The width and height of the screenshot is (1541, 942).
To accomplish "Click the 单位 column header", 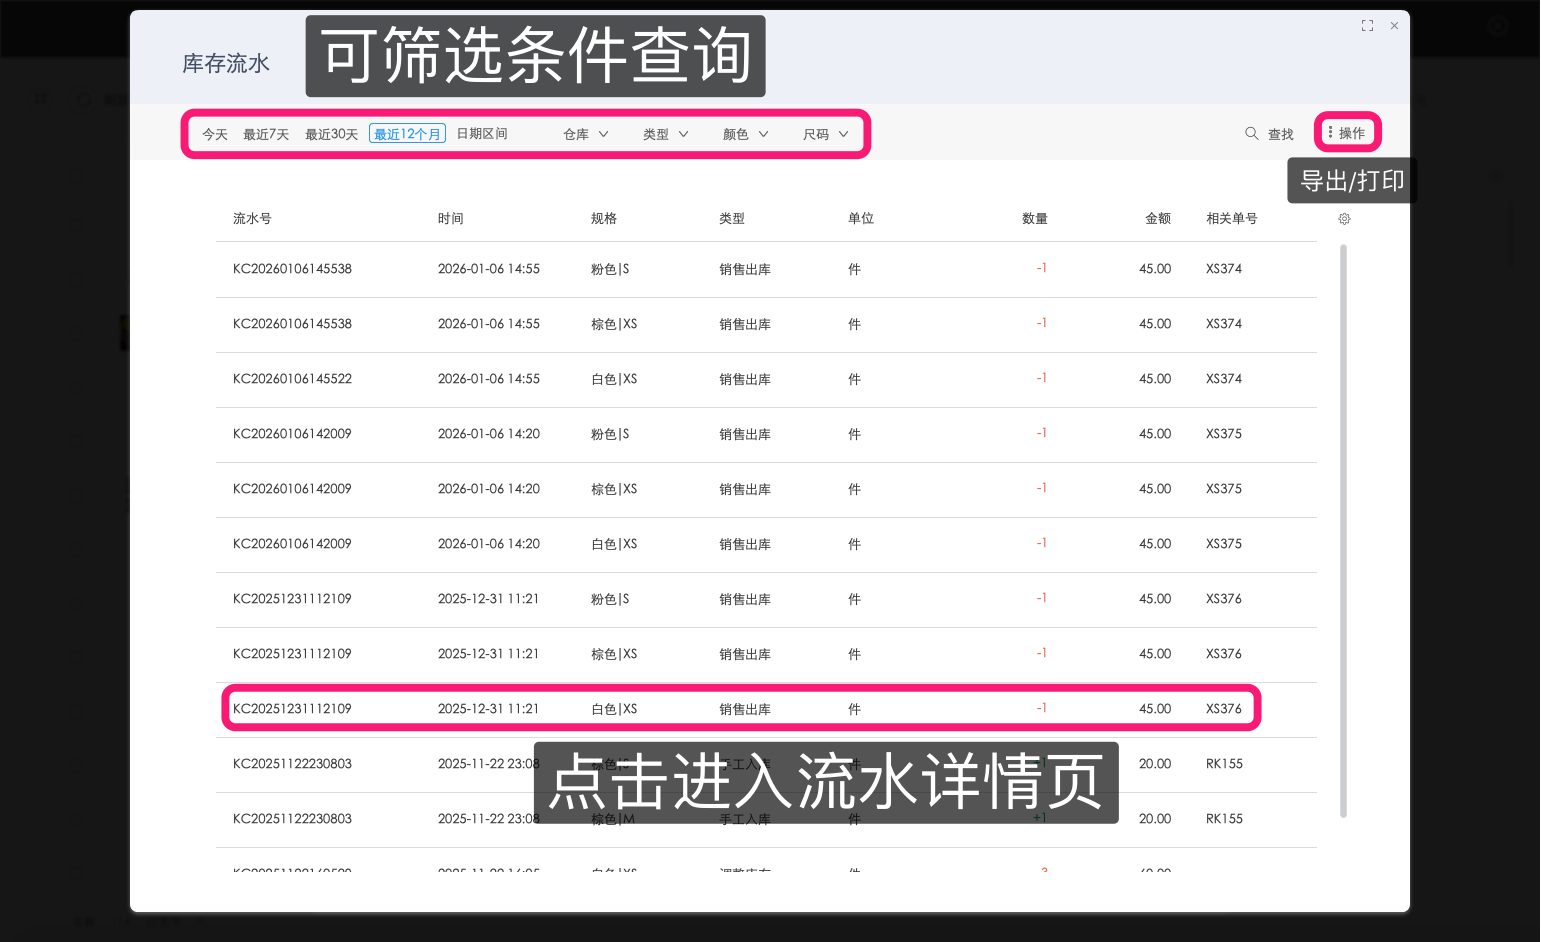I will pyautogui.click(x=861, y=219).
